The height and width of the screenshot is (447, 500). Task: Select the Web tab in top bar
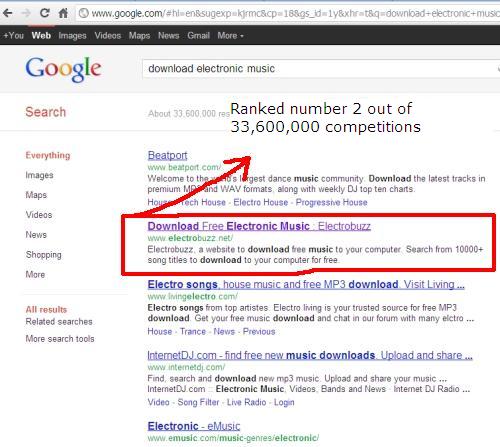[41, 35]
